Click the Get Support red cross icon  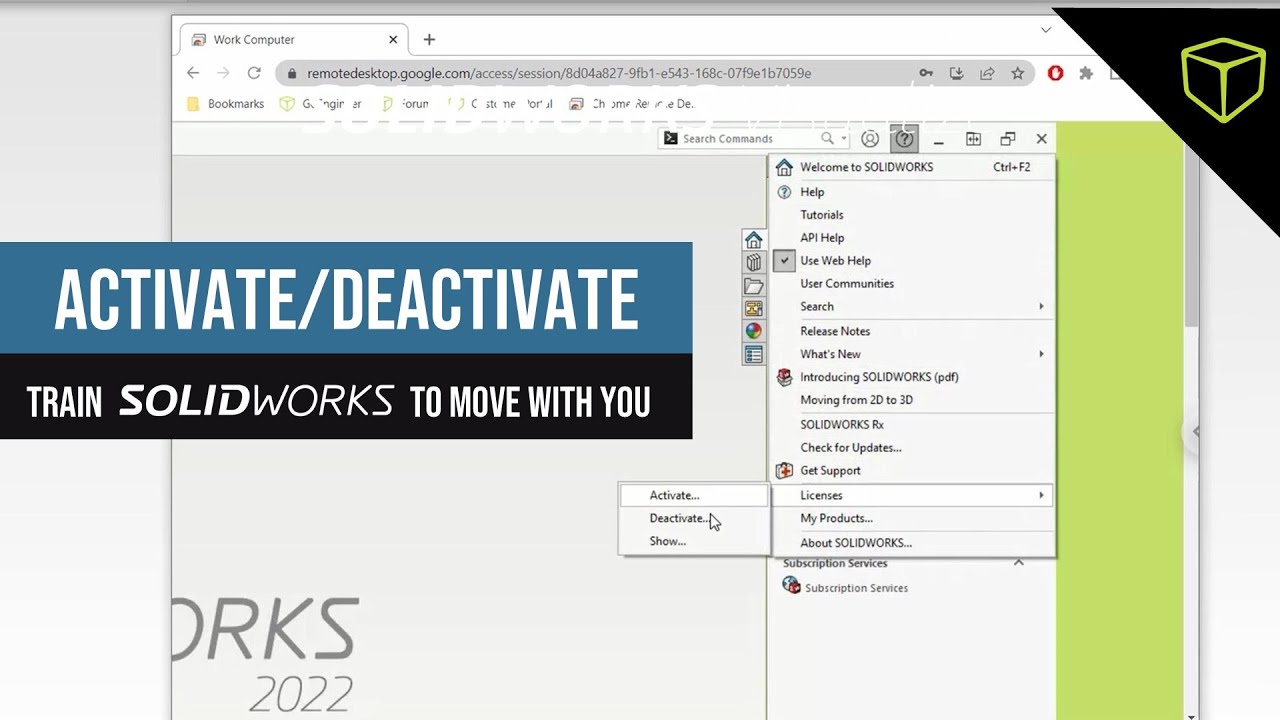pos(784,470)
